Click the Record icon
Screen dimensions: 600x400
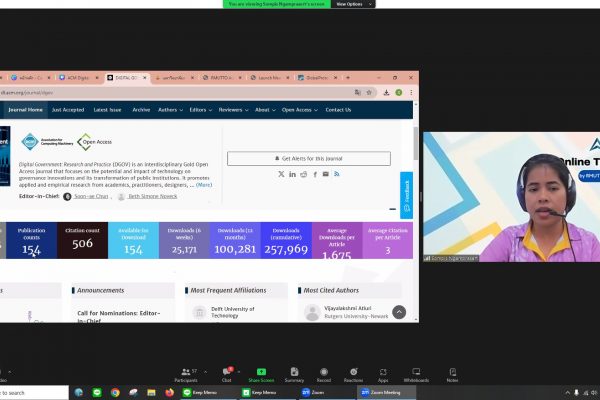324,372
